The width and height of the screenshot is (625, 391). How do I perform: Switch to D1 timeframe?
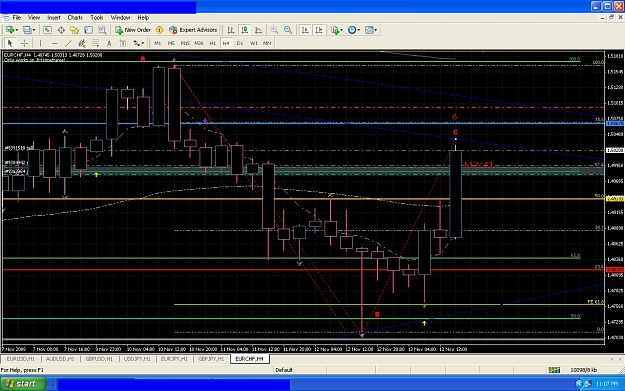[x=240, y=43]
